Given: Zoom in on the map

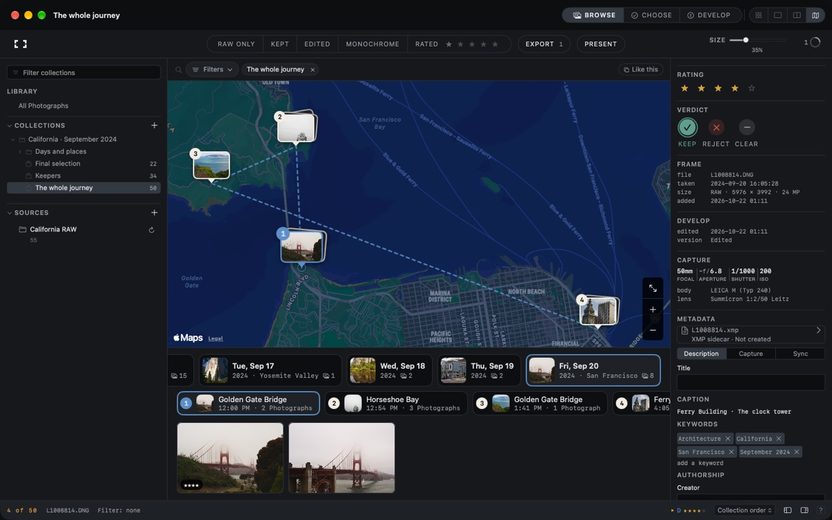Looking at the screenshot, I should (x=653, y=309).
